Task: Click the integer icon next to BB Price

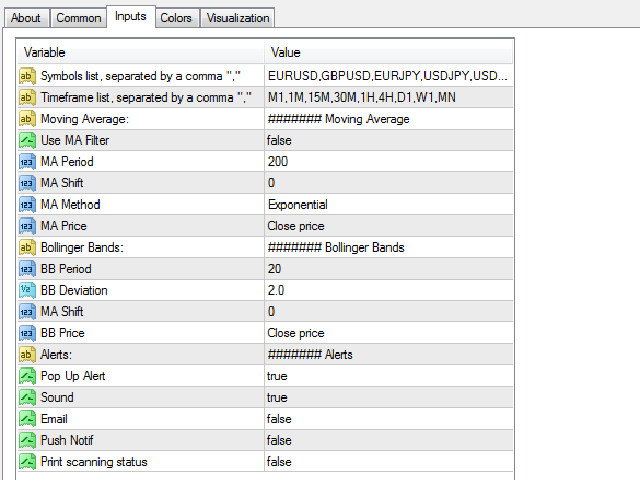Action: (27, 333)
